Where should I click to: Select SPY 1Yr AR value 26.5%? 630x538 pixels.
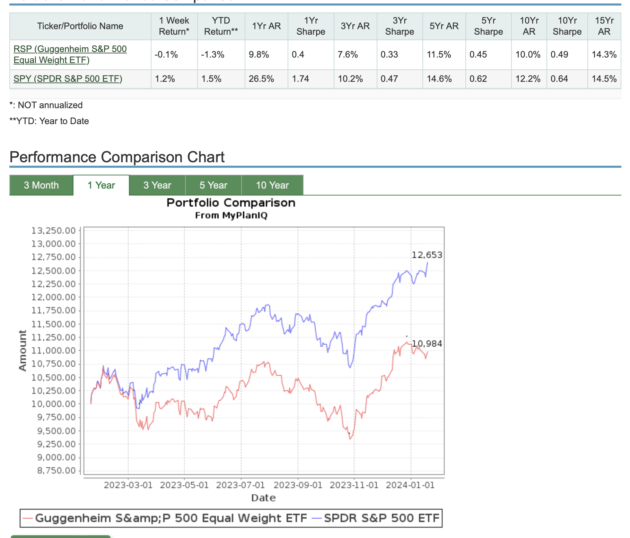click(261, 79)
